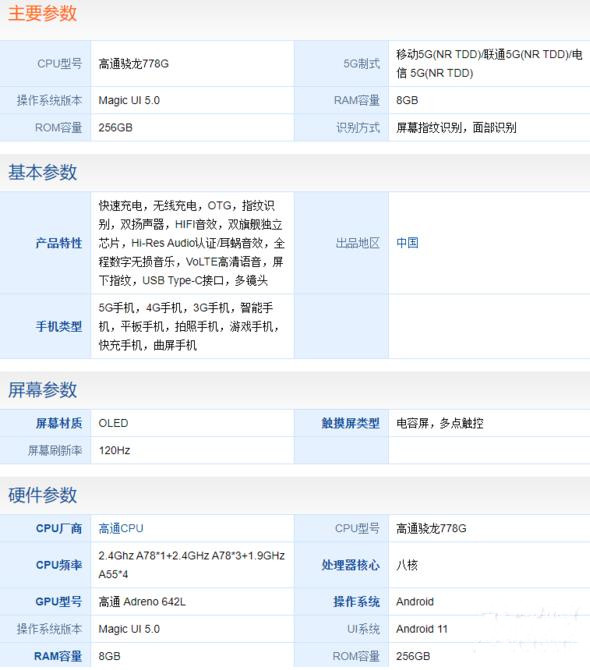This screenshot has height=670, width=590.
Task: Open the 操作系统 label link
Action: pyautogui.click(x=356, y=602)
